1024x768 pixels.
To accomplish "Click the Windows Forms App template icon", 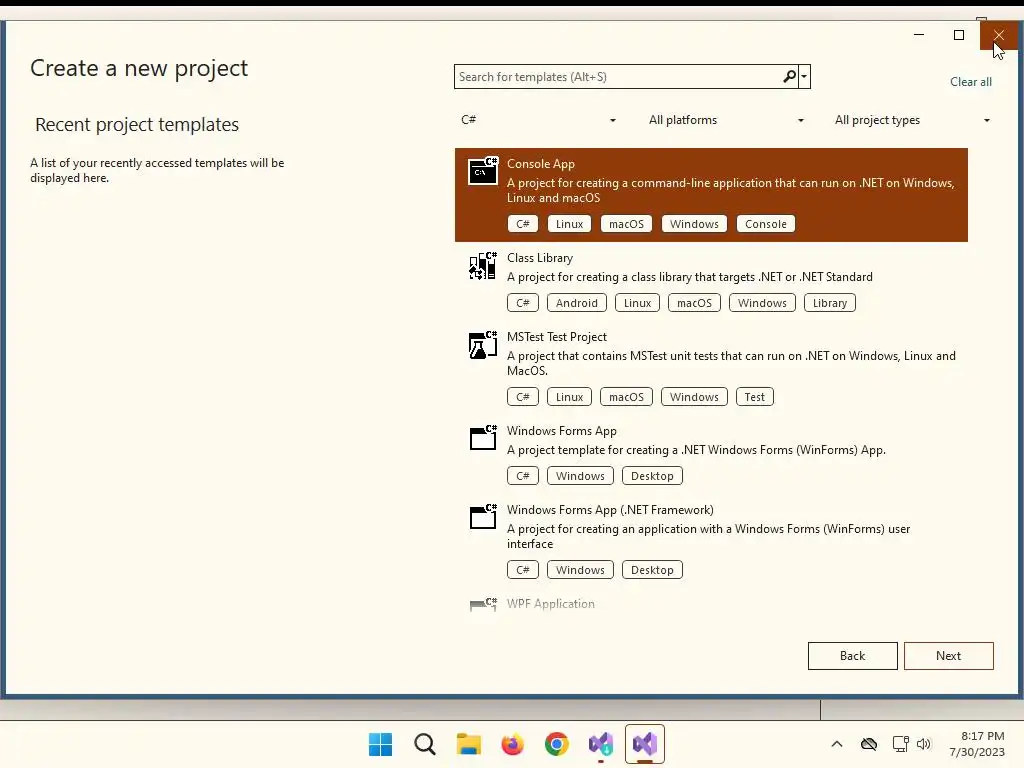I will pyautogui.click(x=483, y=438).
